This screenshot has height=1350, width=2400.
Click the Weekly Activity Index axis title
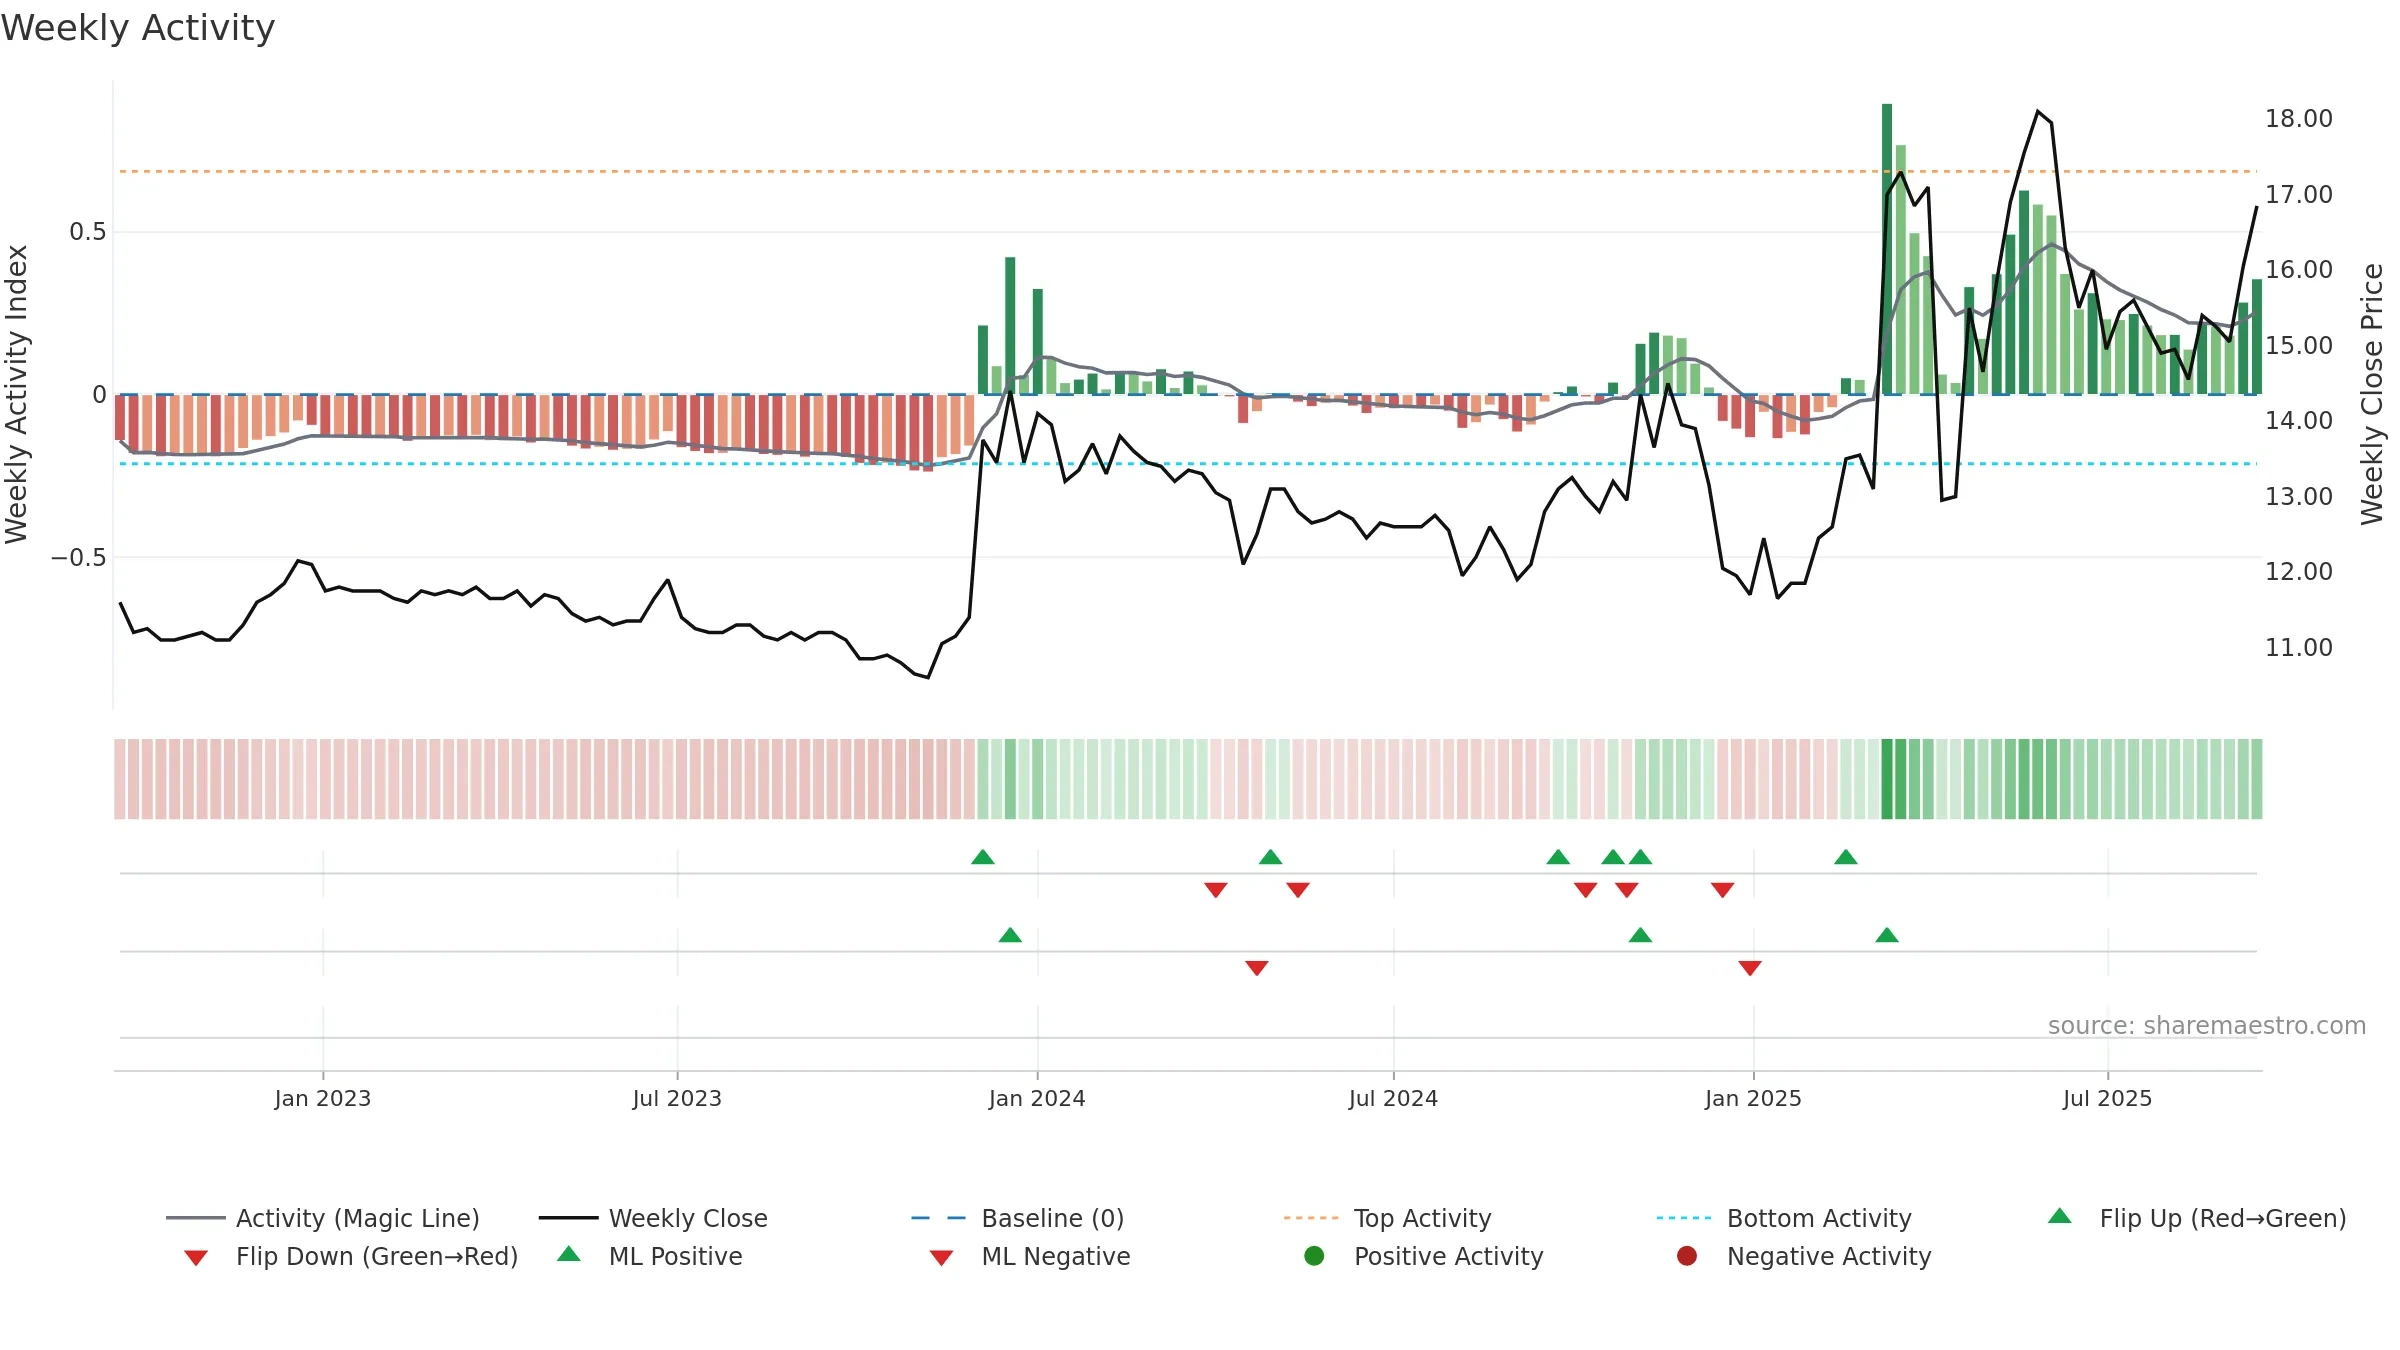click(16, 394)
